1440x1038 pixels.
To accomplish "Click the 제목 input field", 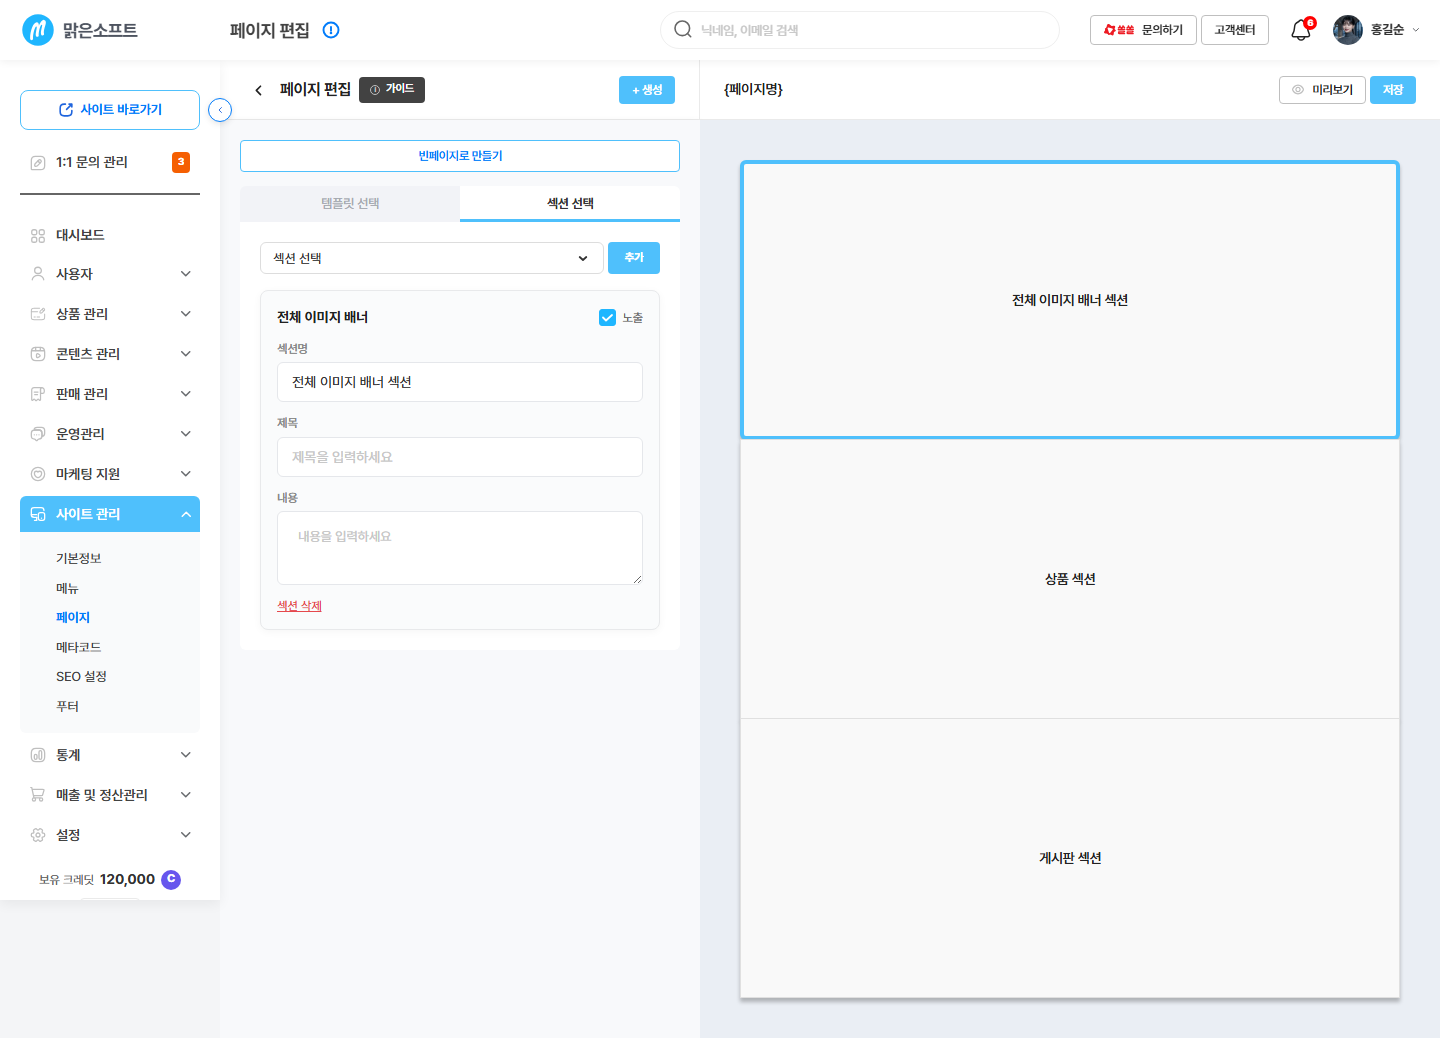I will tap(460, 457).
